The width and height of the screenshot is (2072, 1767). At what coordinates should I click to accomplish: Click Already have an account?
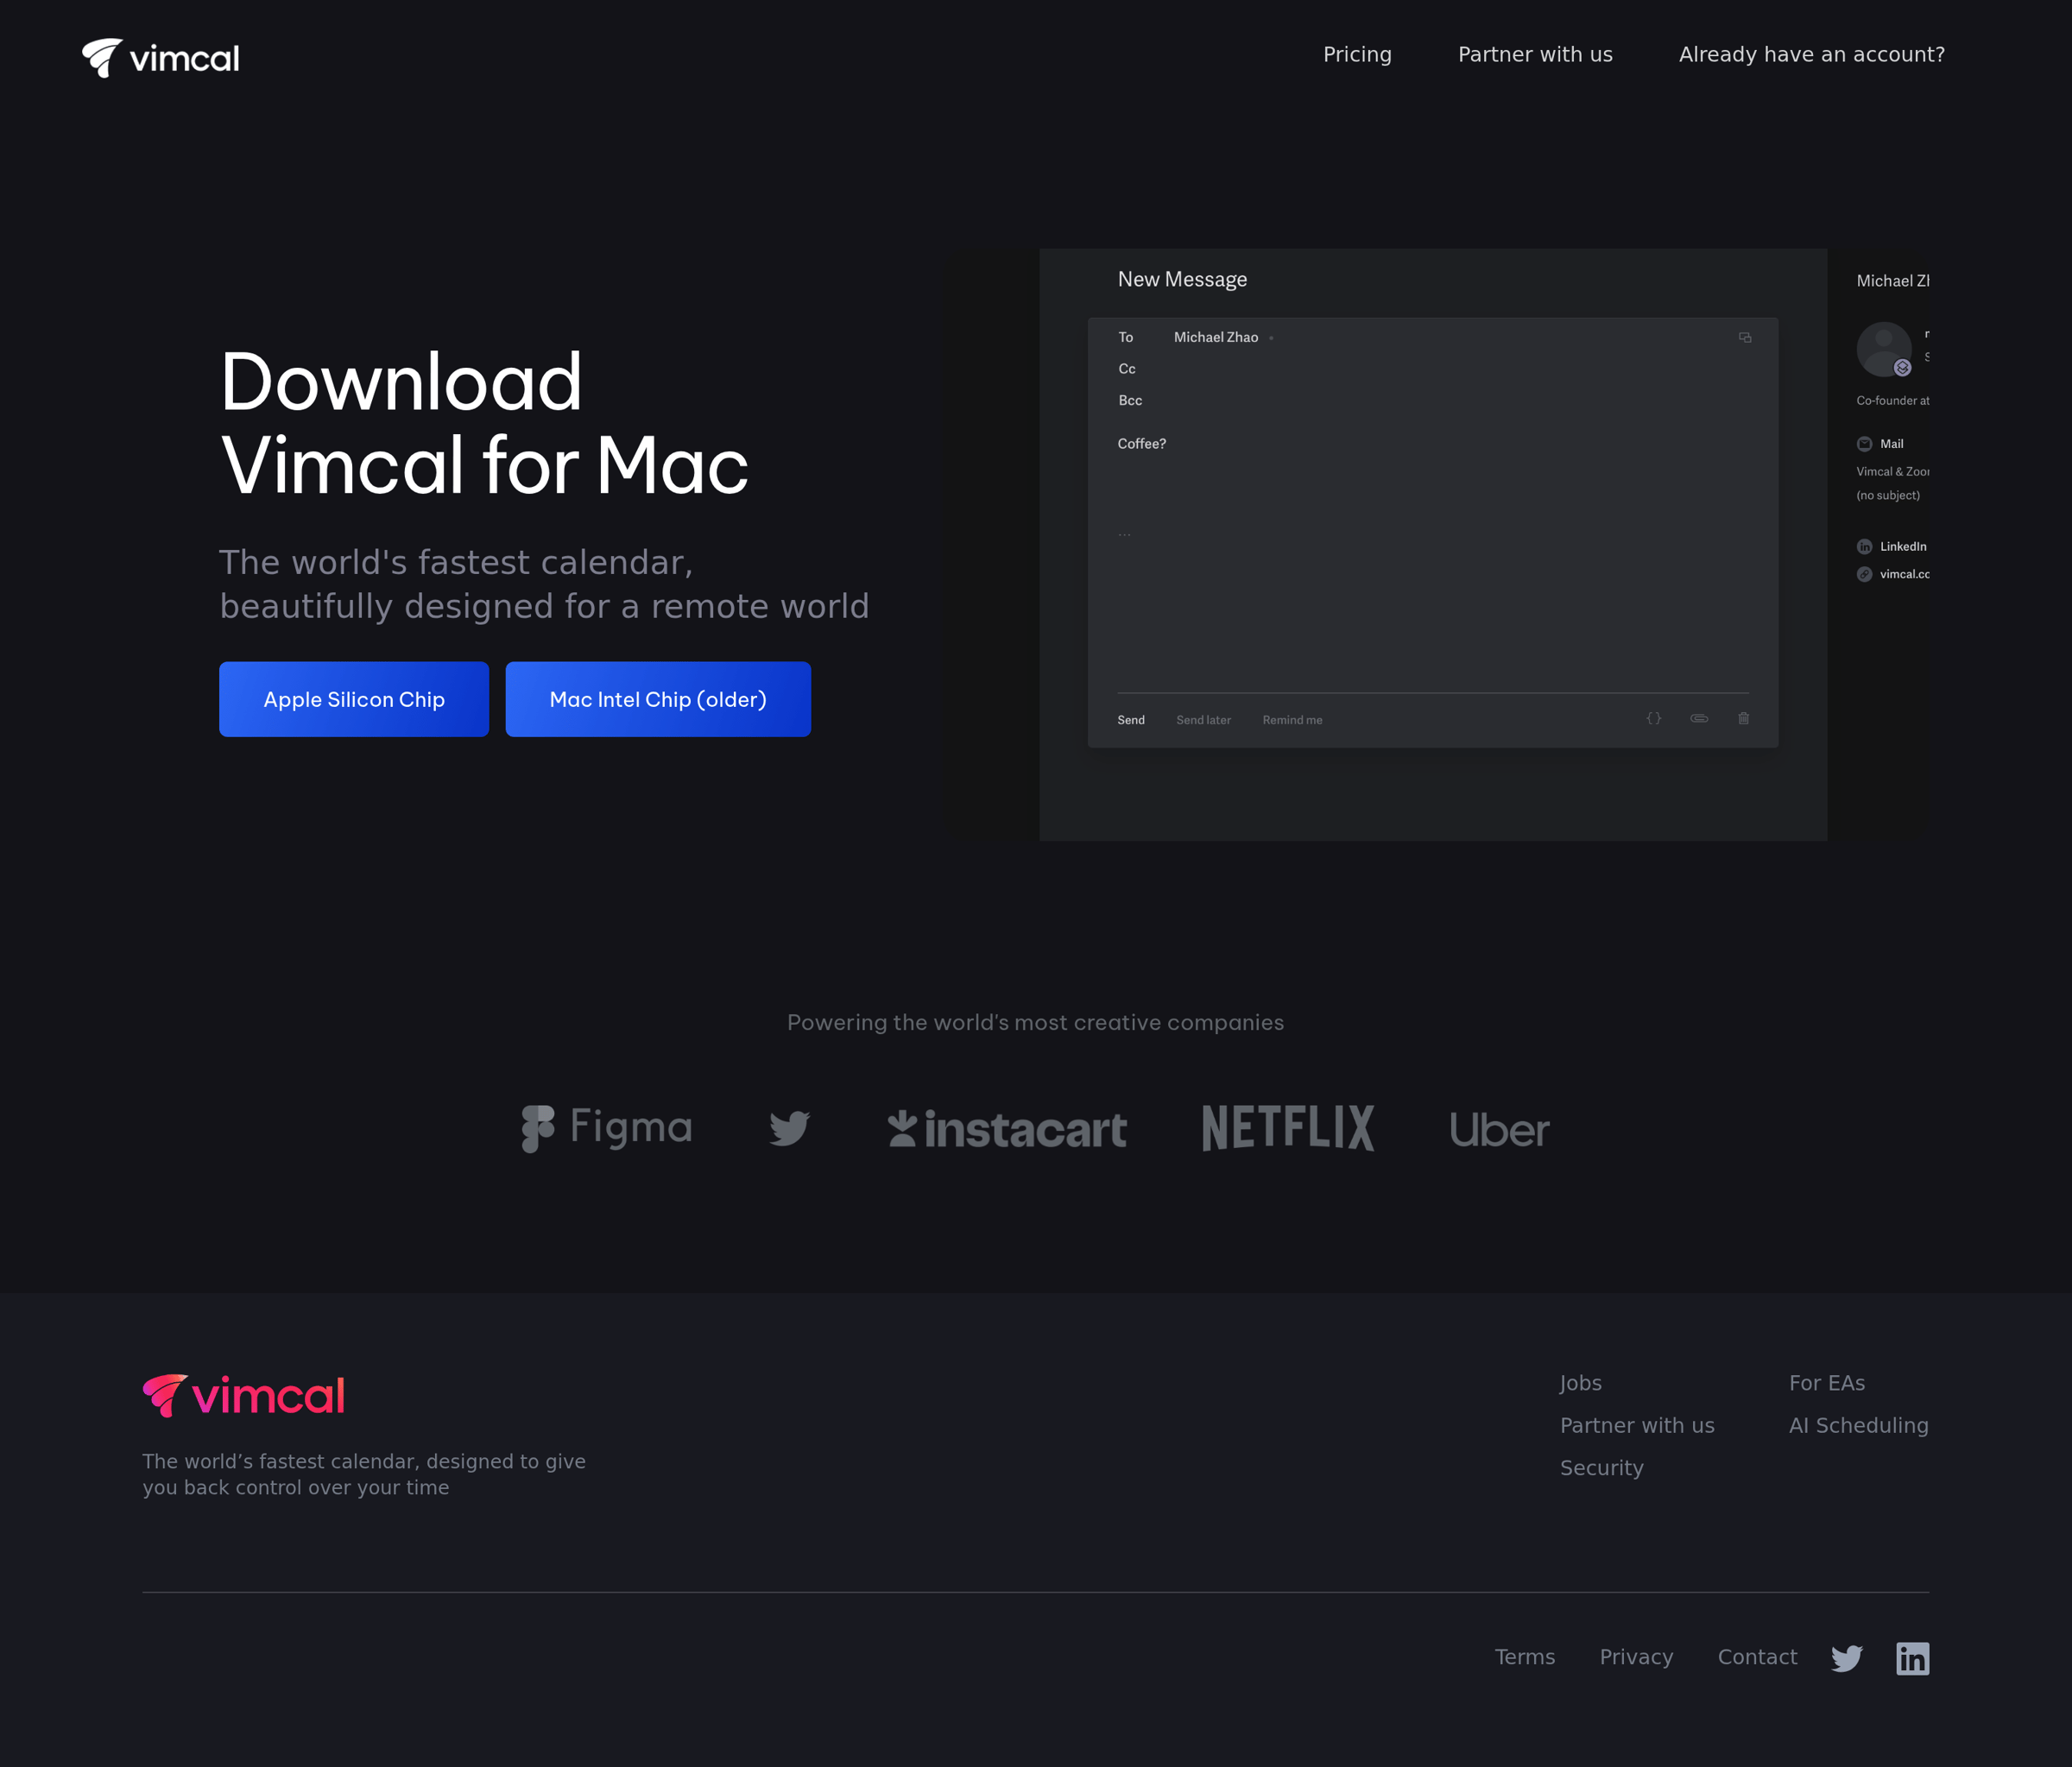[1811, 54]
